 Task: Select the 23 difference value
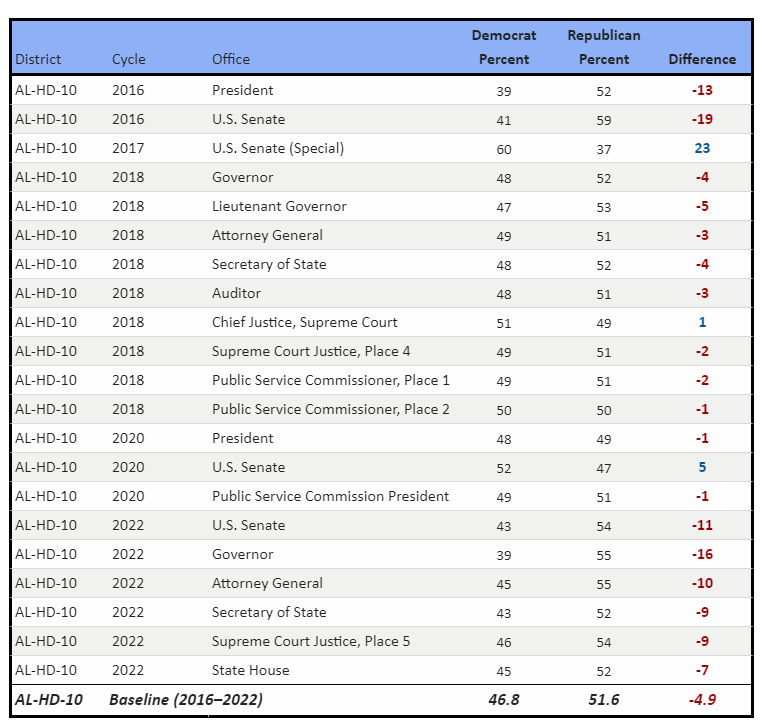click(x=702, y=148)
